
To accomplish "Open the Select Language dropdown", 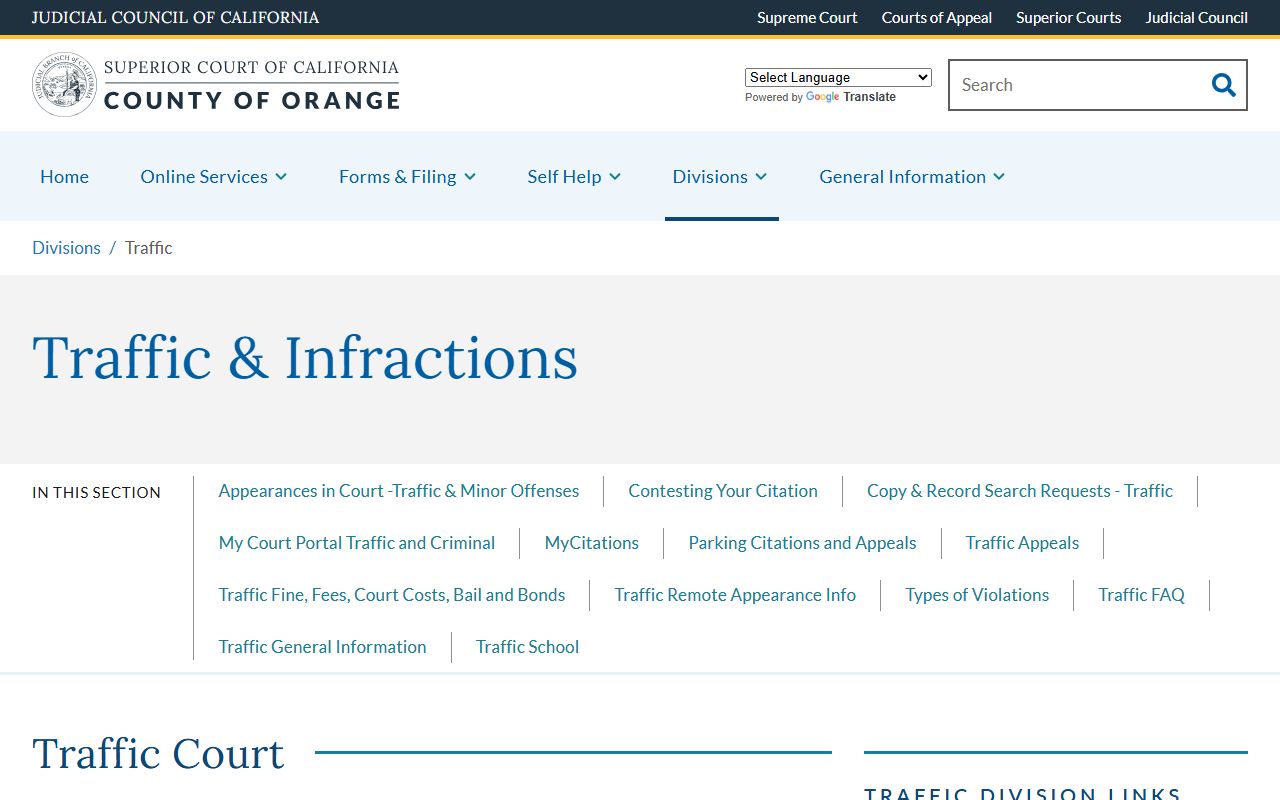I will tap(838, 77).
